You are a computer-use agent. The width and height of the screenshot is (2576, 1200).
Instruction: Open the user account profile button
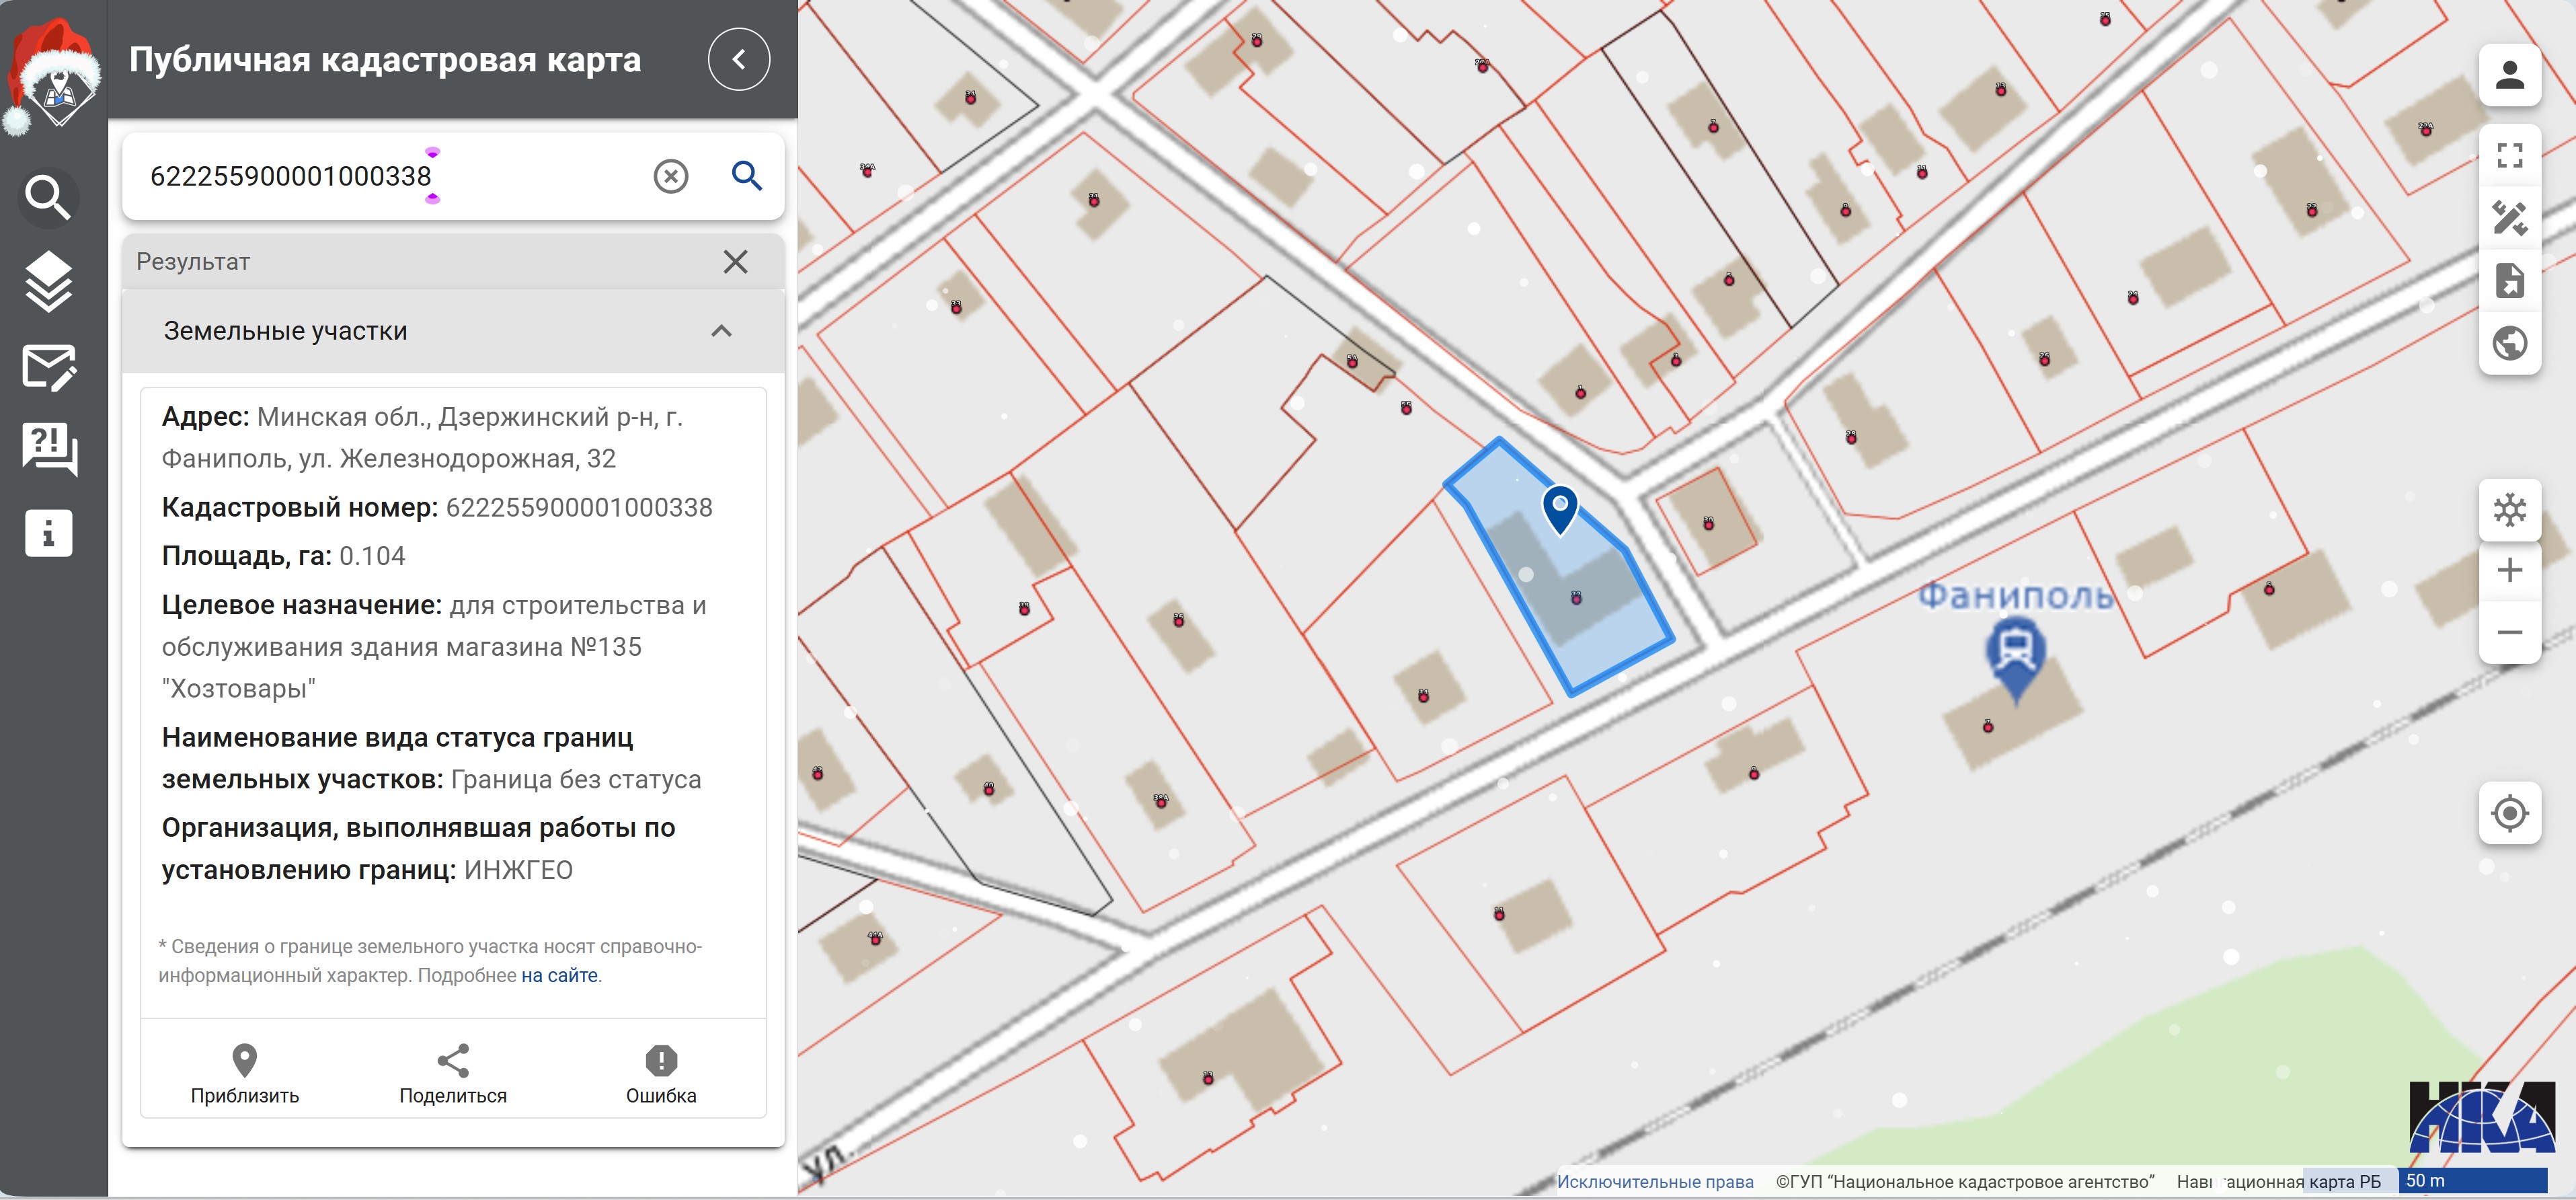click(2508, 76)
